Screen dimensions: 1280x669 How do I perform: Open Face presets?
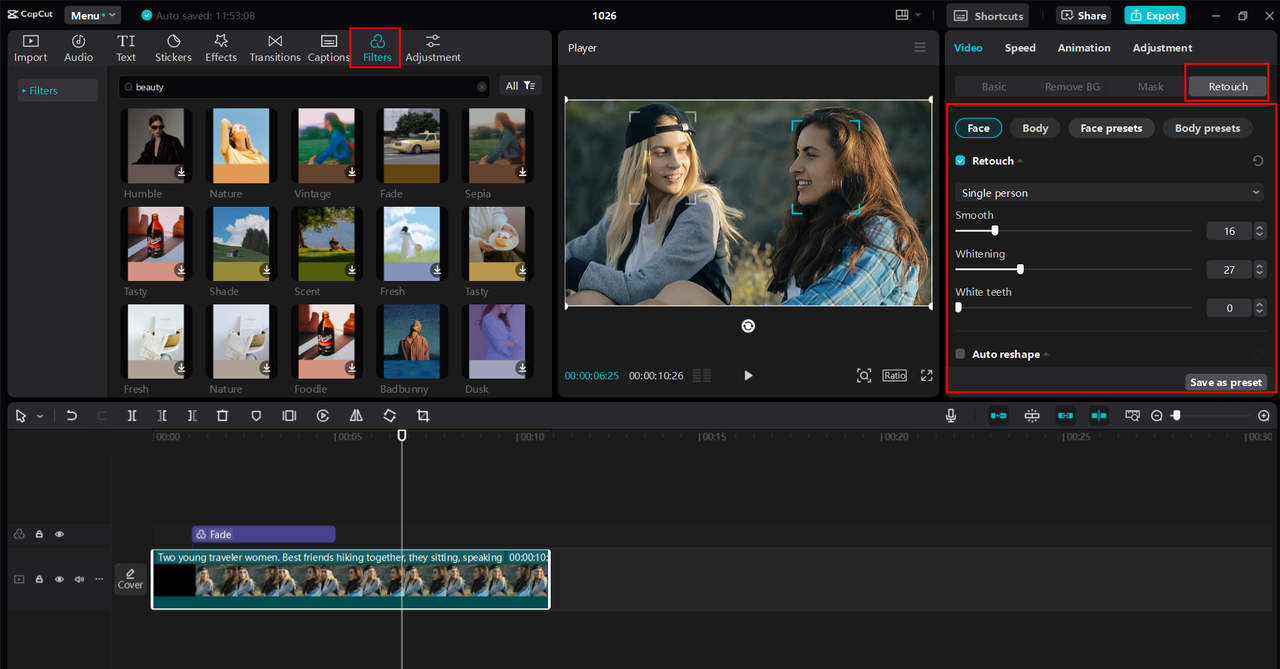pyautogui.click(x=1111, y=128)
